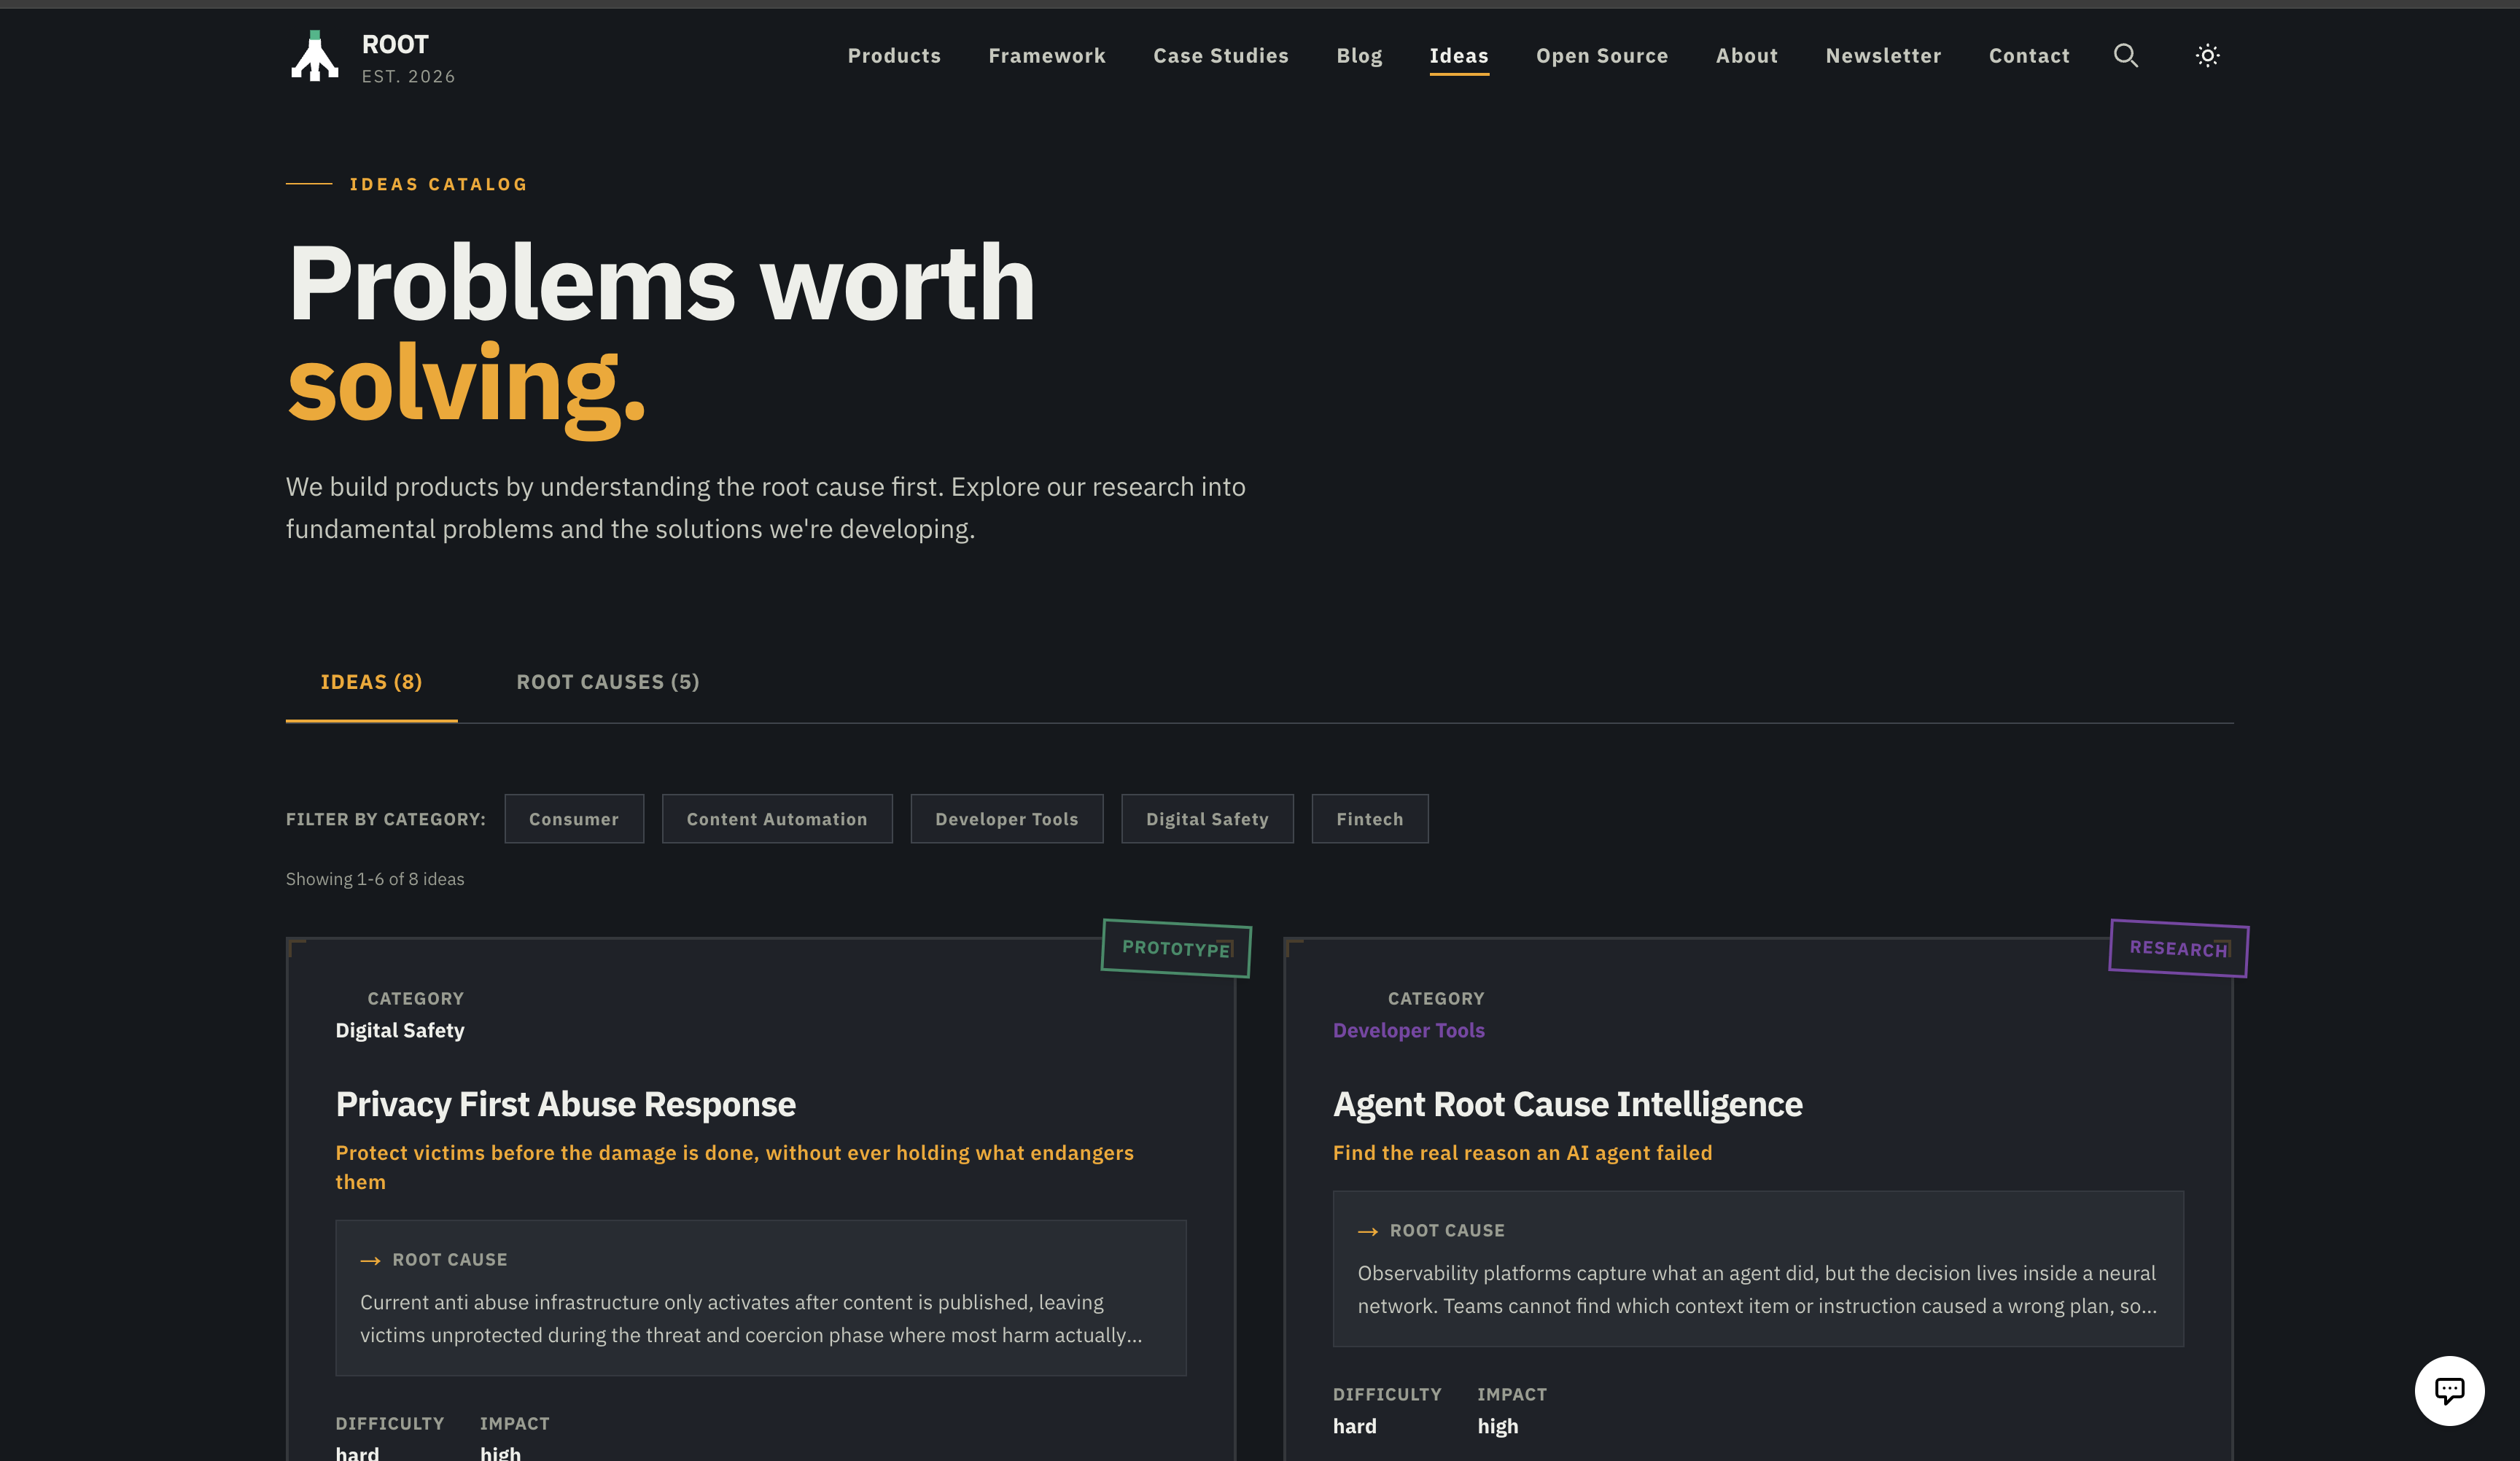2520x1461 pixels.
Task: Switch to the Root Causes (5) tab
Action: (607, 682)
